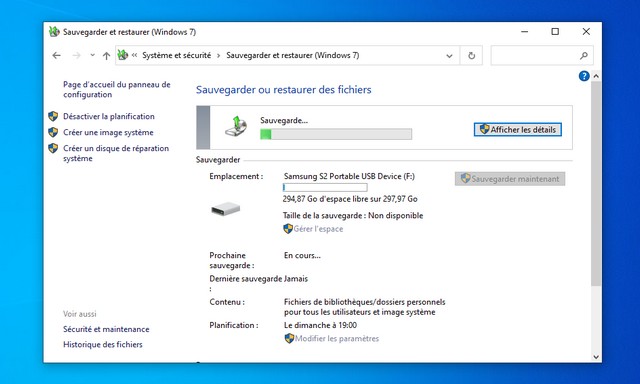The height and width of the screenshot is (384, 640).
Task: Click the window title bar app icon
Action: point(54,32)
